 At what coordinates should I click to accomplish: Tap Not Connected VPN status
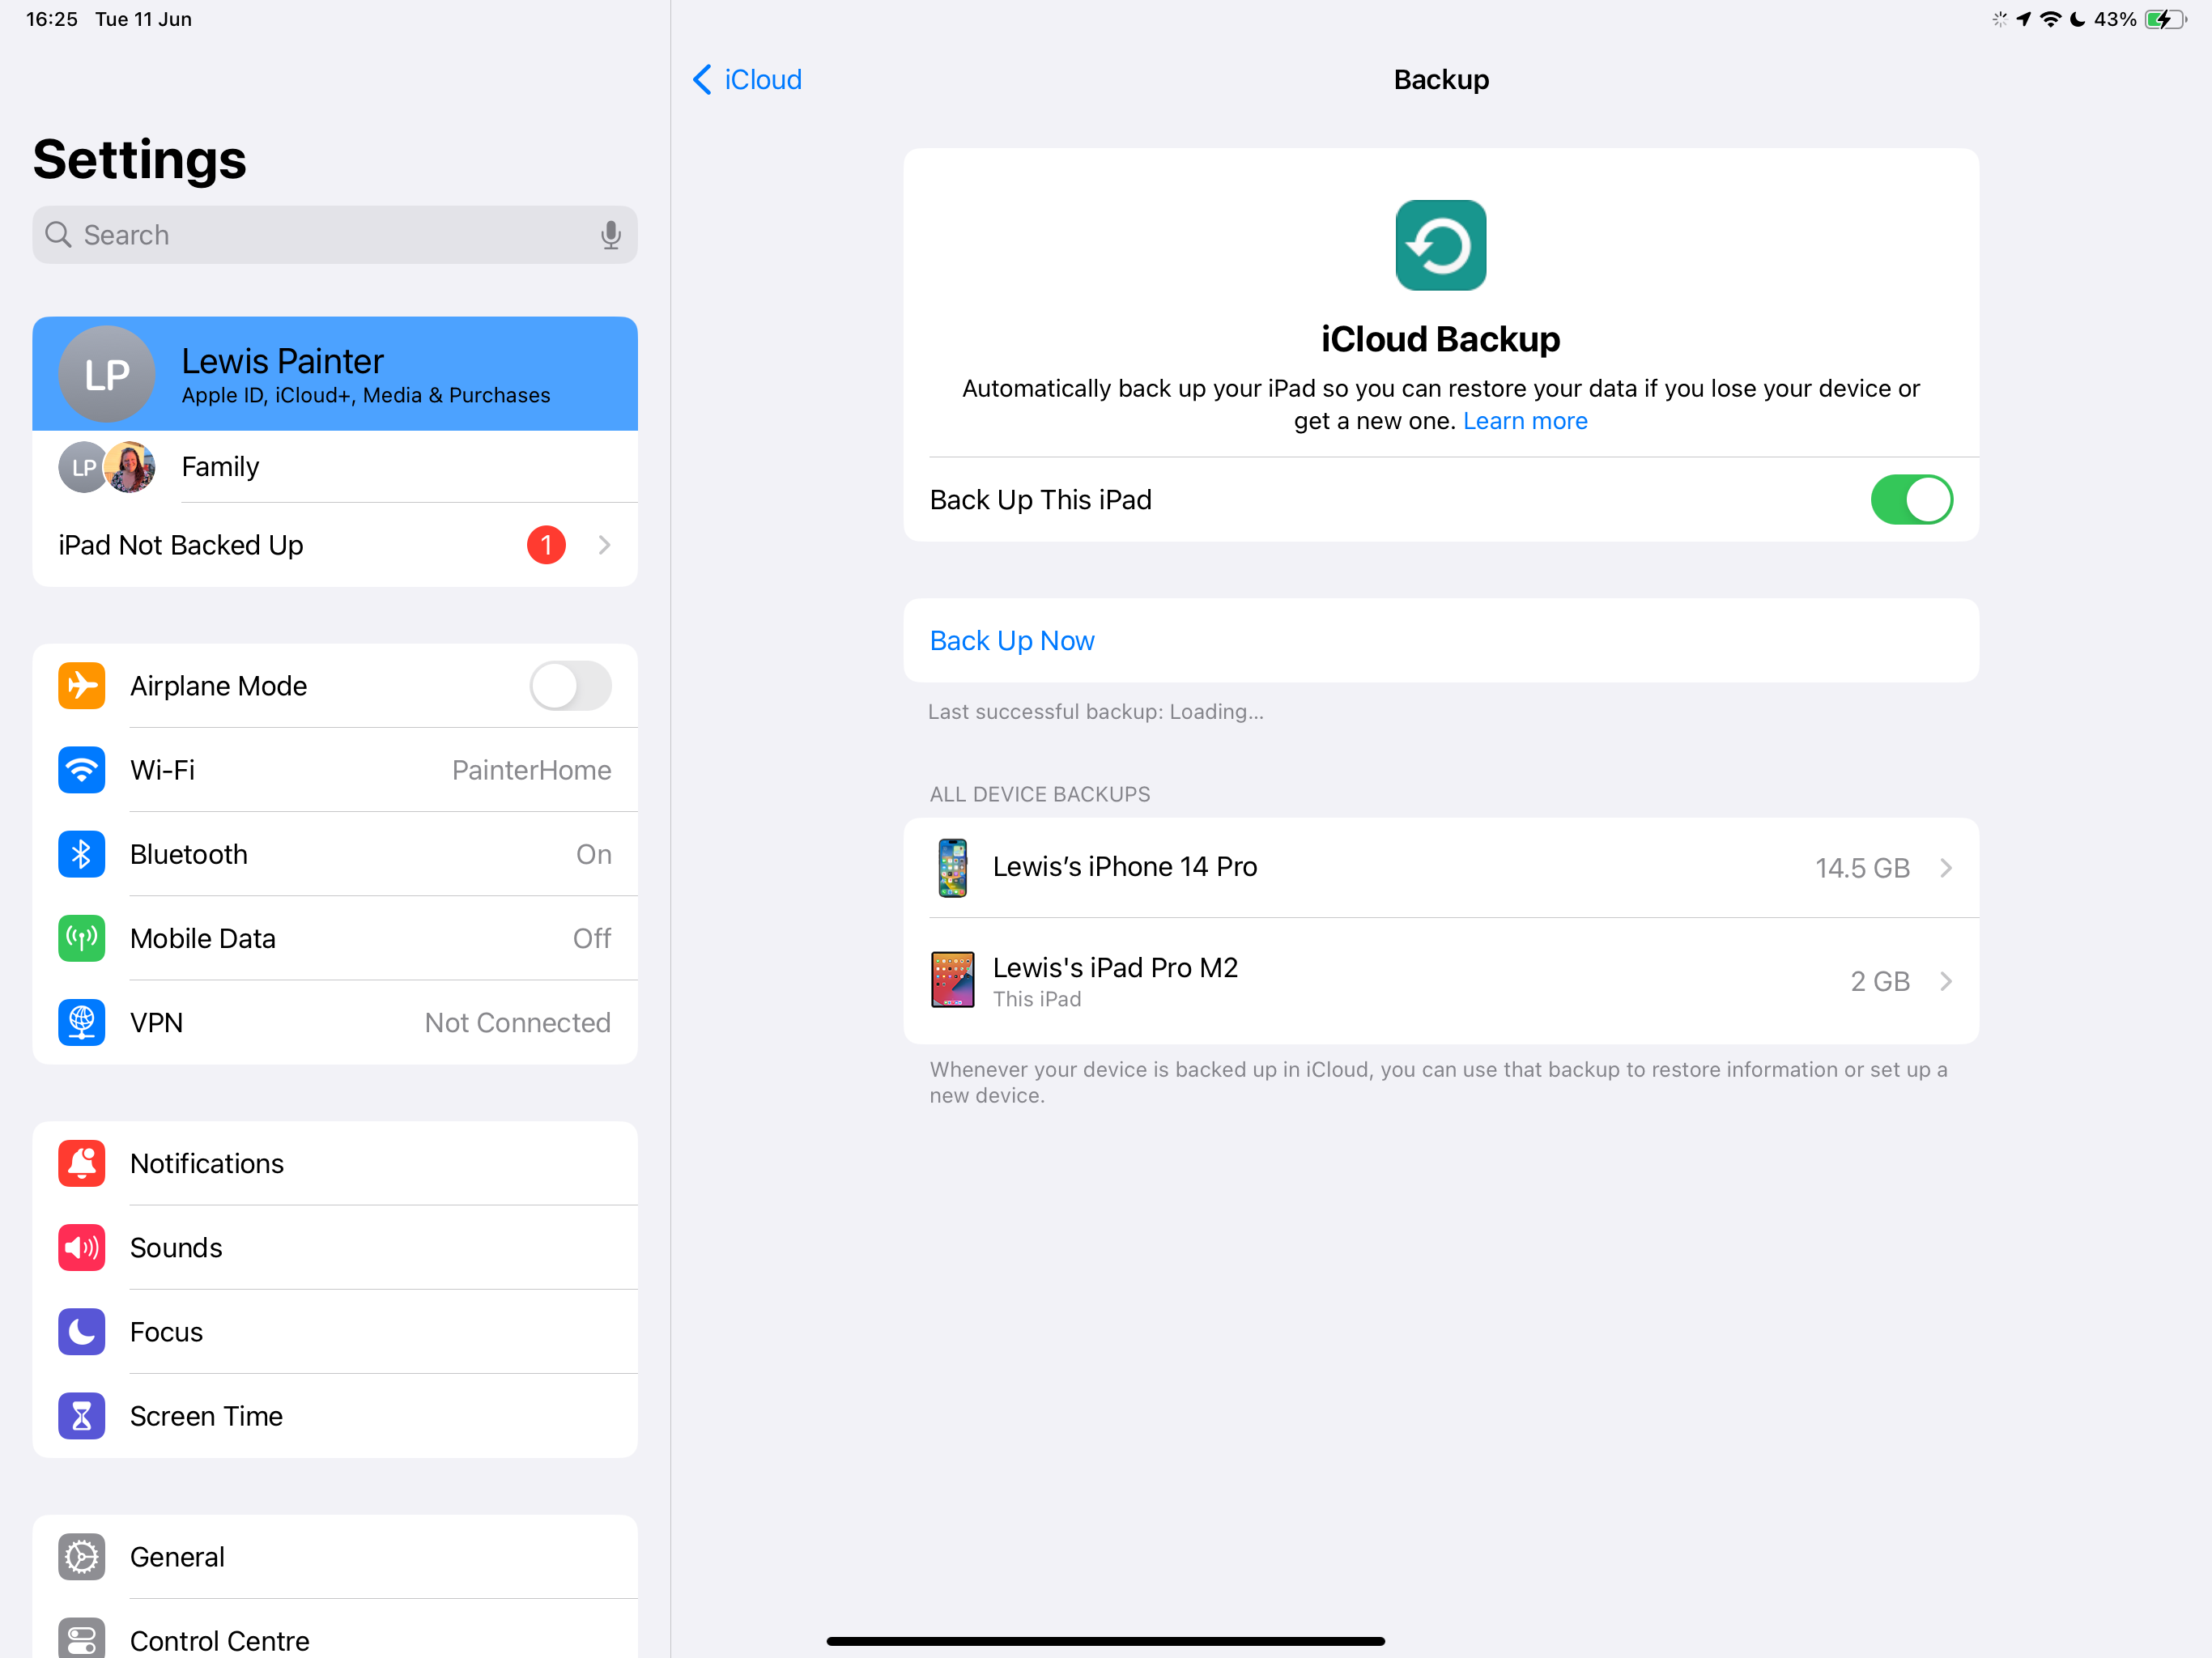pos(517,1022)
